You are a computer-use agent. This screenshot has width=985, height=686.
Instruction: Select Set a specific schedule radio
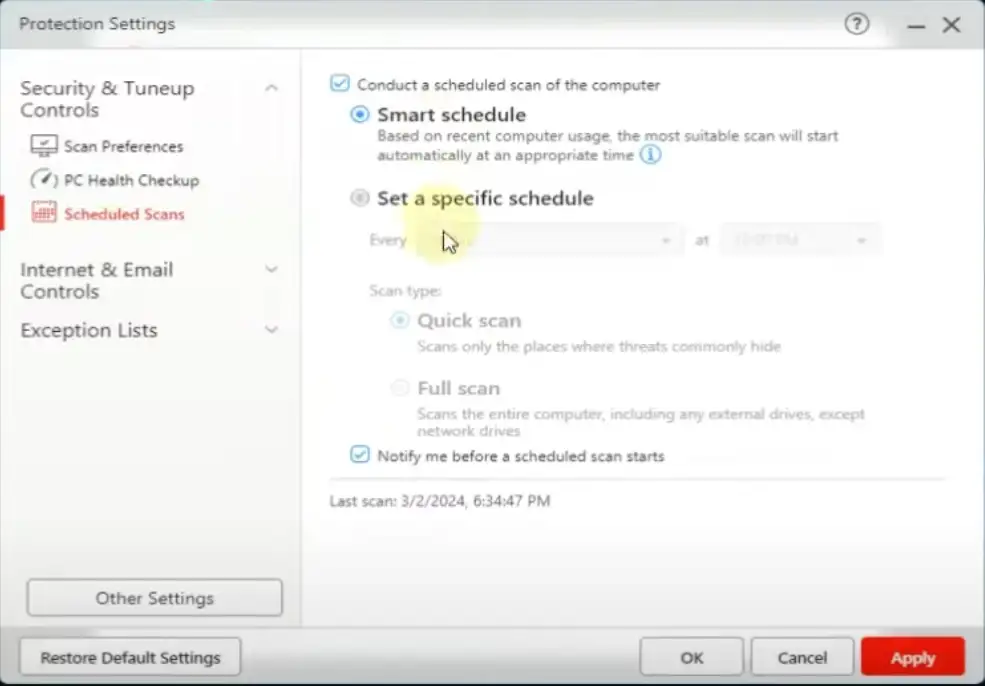360,198
